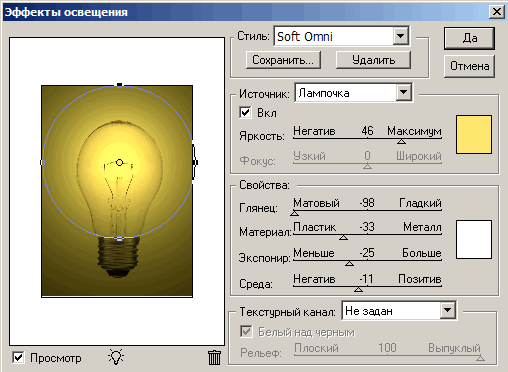Viewport: 508px width, 372px height.
Task: Open the Текстурный канал dropdown
Action: click(x=447, y=311)
